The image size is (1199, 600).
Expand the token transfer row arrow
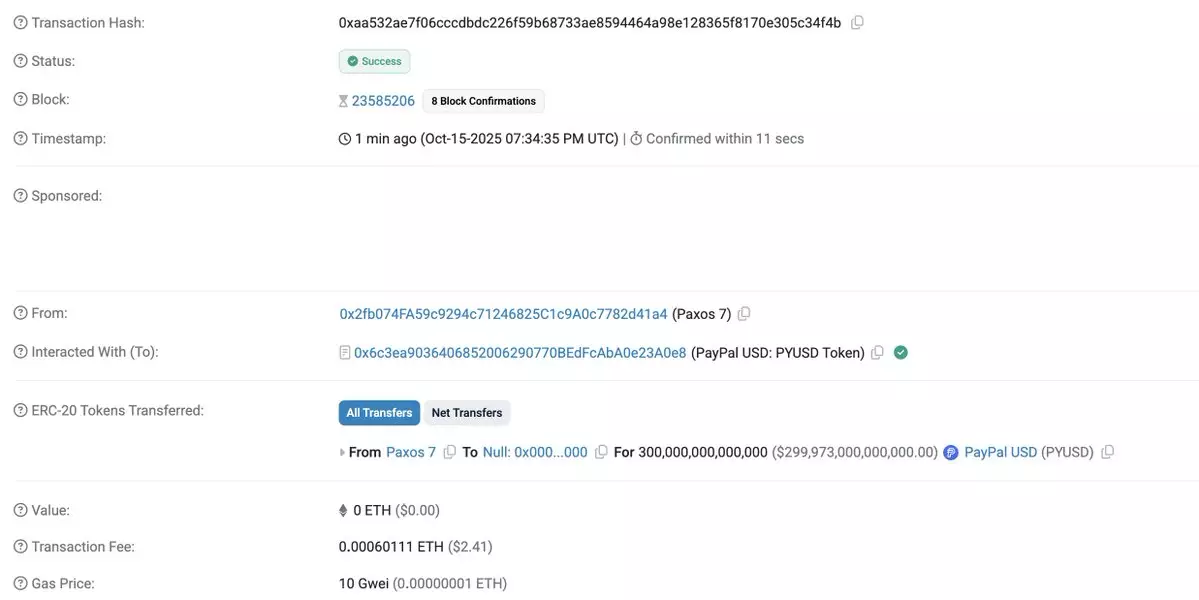pos(343,453)
